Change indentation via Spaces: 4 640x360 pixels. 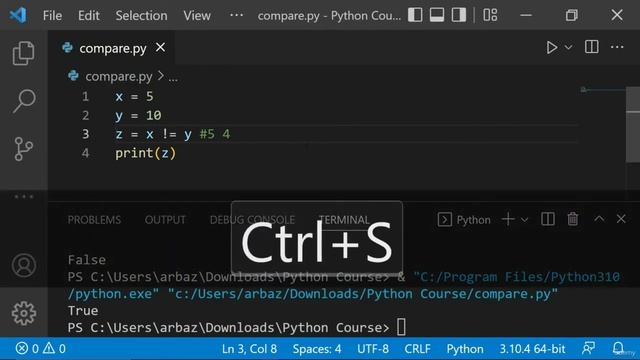click(x=317, y=349)
